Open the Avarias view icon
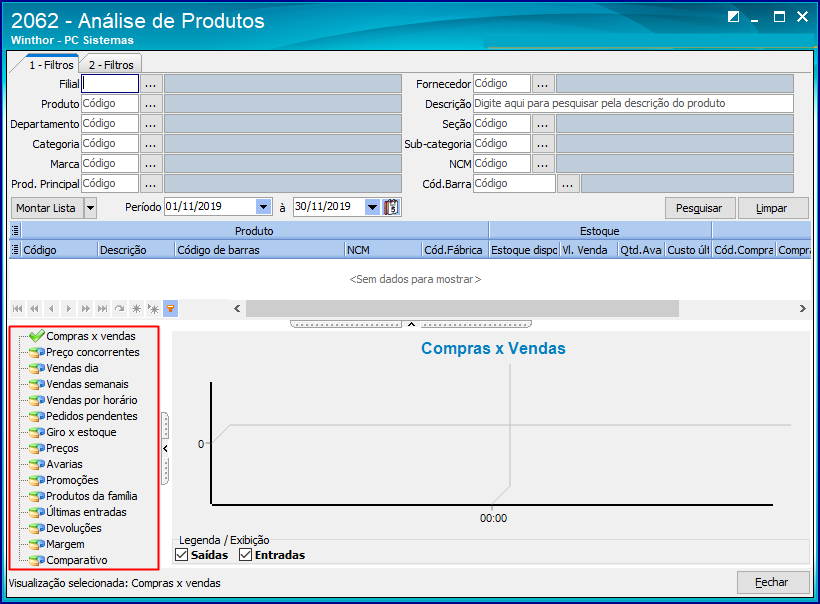Image resolution: width=820 pixels, height=604 pixels. coord(37,464)
